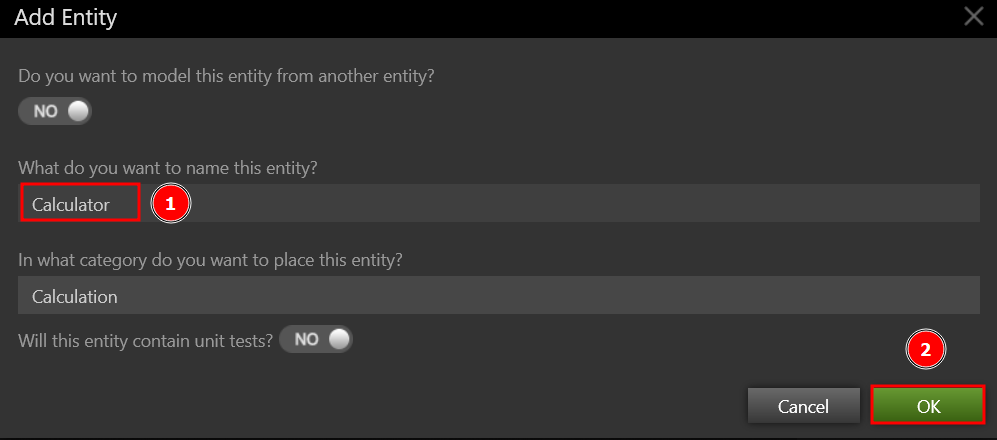Image resolution: width=997 pixels, height=440 pixels.
Task: Click empty space in the name field
Action: click(580, 204)
